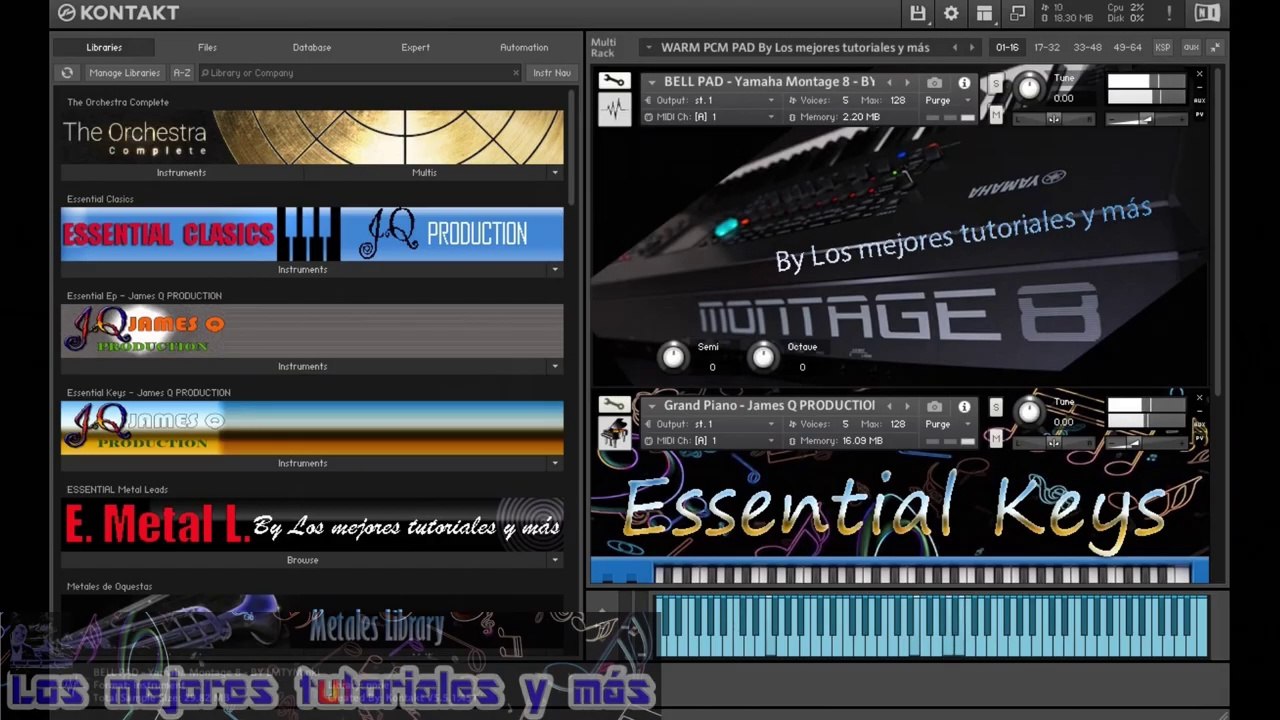Open Grand Piano Output st.1 dropdown
This screenshot has height=720, width=1280.
pyautogui.click(x=771, y=424)
